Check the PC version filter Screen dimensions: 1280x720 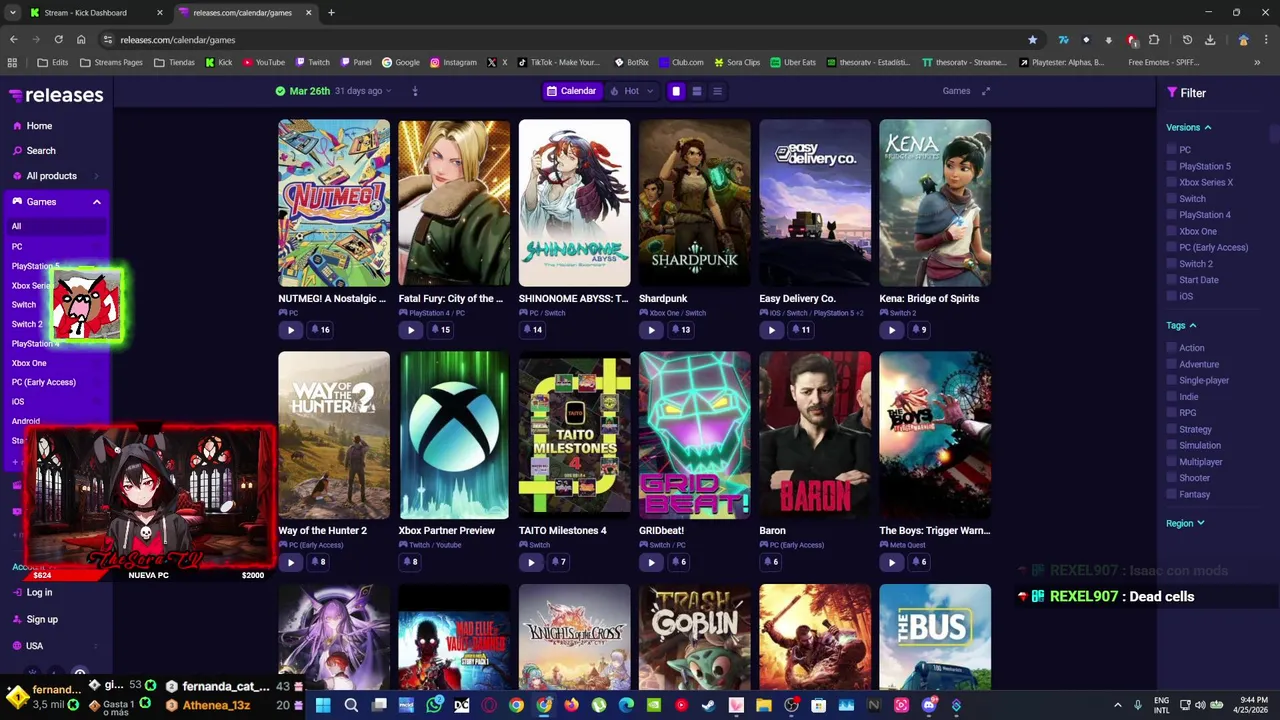[x=1171, y=150]
